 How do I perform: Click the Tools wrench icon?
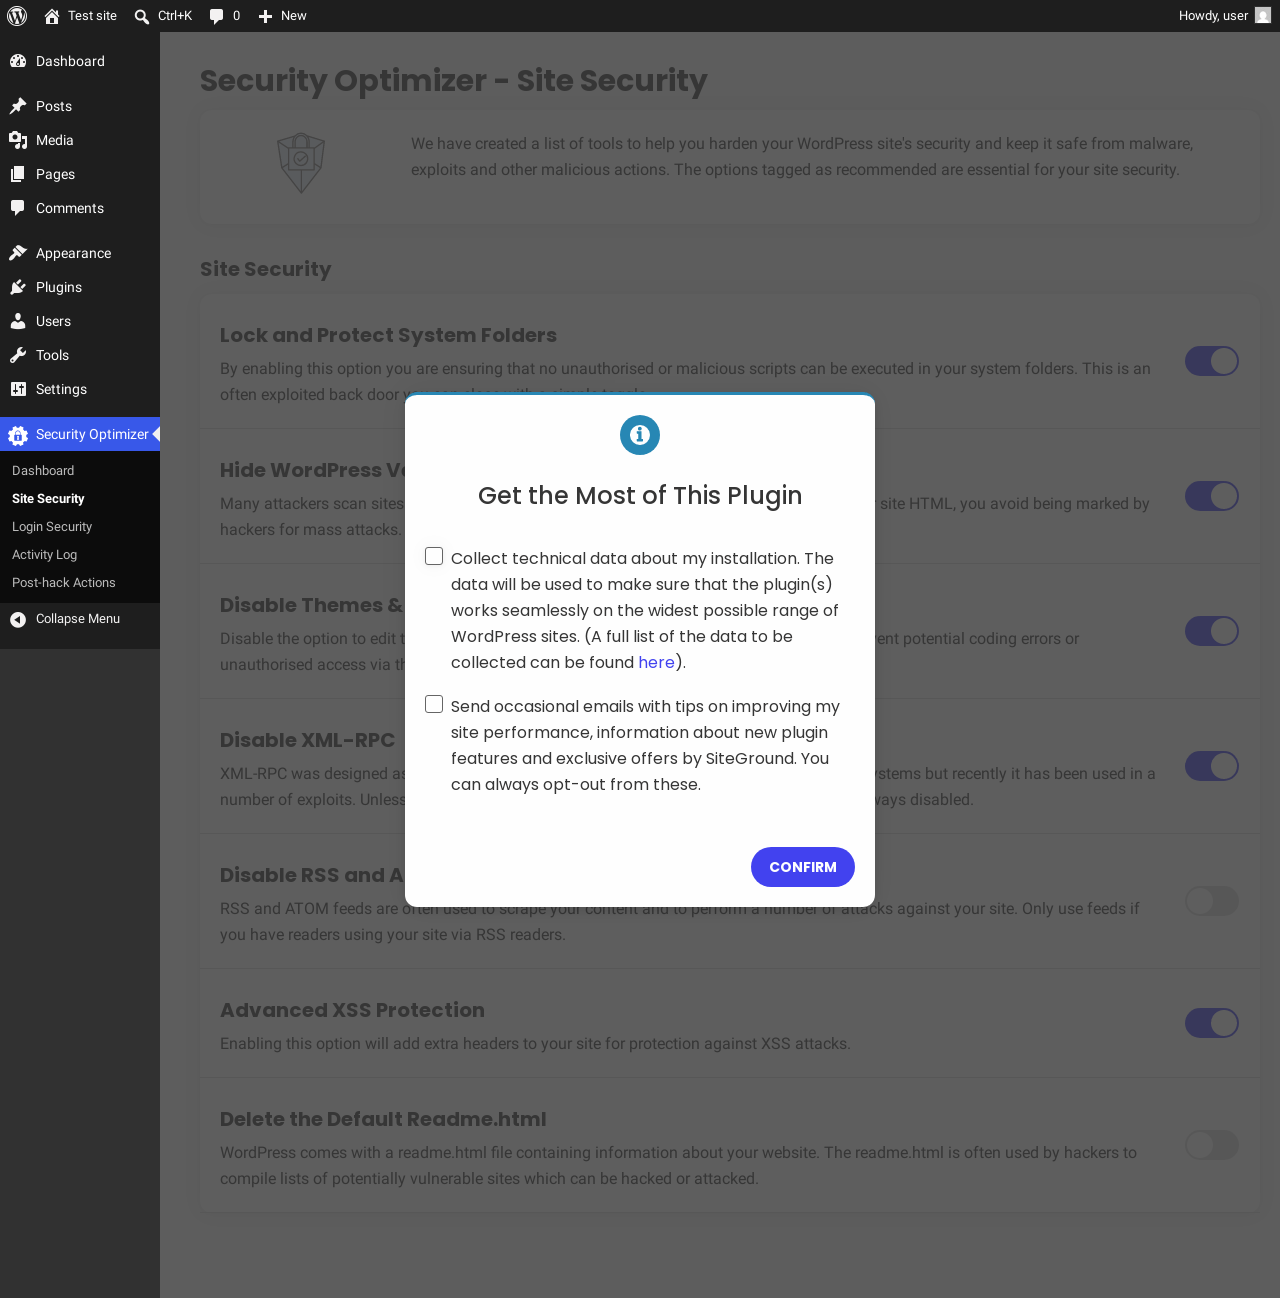[x=18, y=355]
